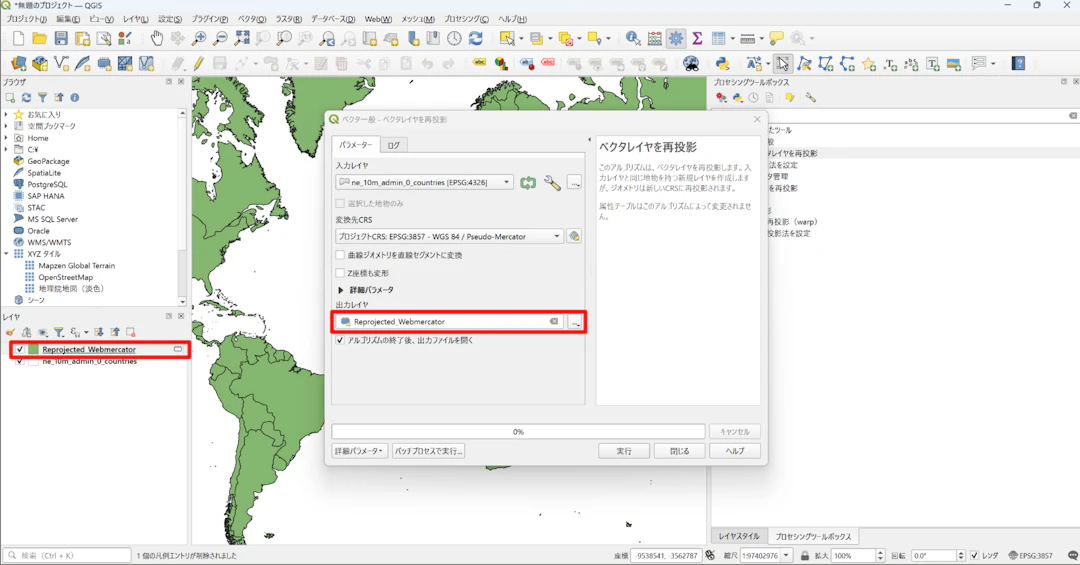Click the バッチプロセスで実行 button
The width and height of the screenshot is (1080, 565).
pos(428,451)
